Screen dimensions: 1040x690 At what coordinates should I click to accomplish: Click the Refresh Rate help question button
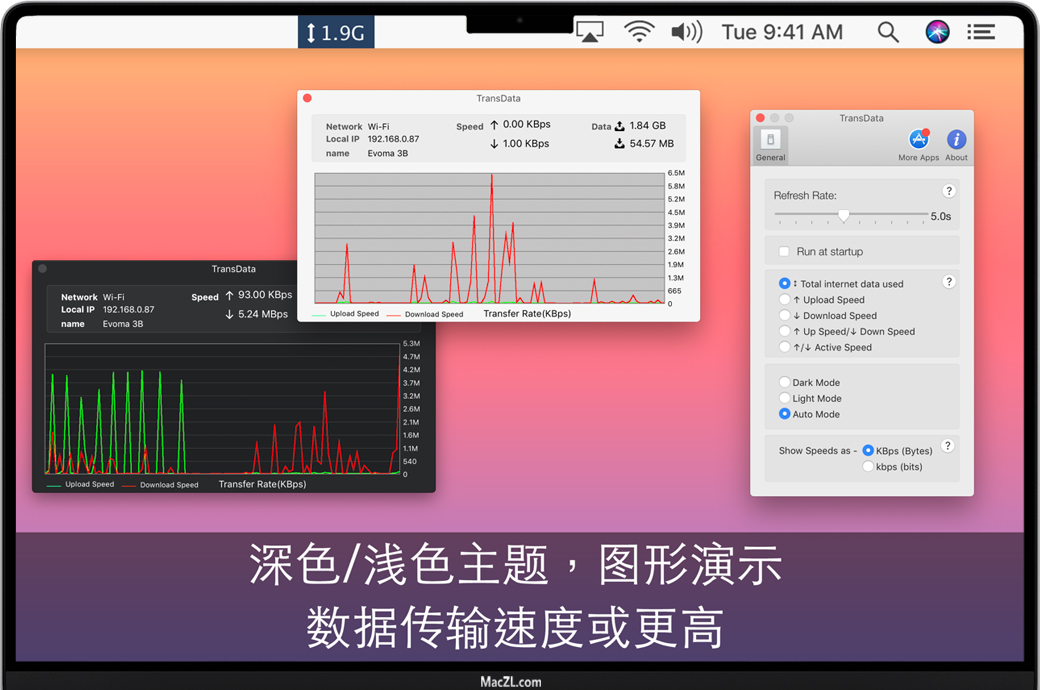tap(949, 191)
